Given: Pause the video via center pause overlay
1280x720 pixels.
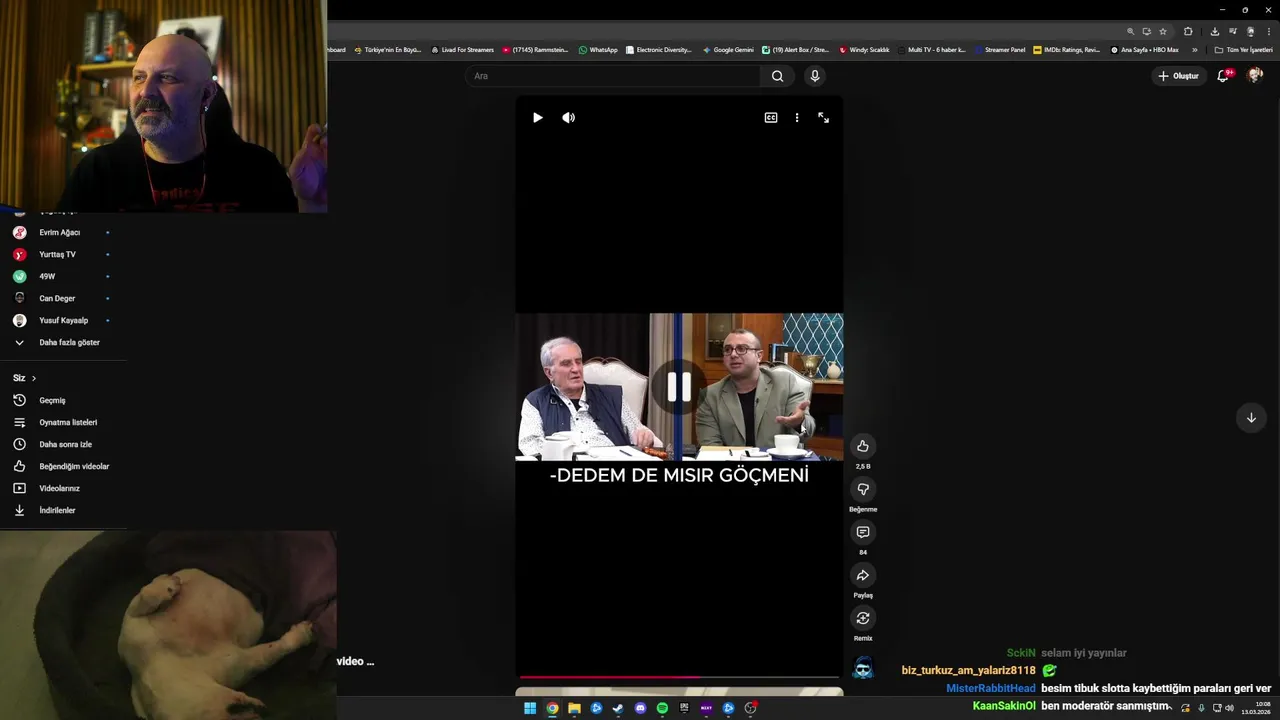Looking at the screenshot, I should pyautogui.click(x=679, y=387).
